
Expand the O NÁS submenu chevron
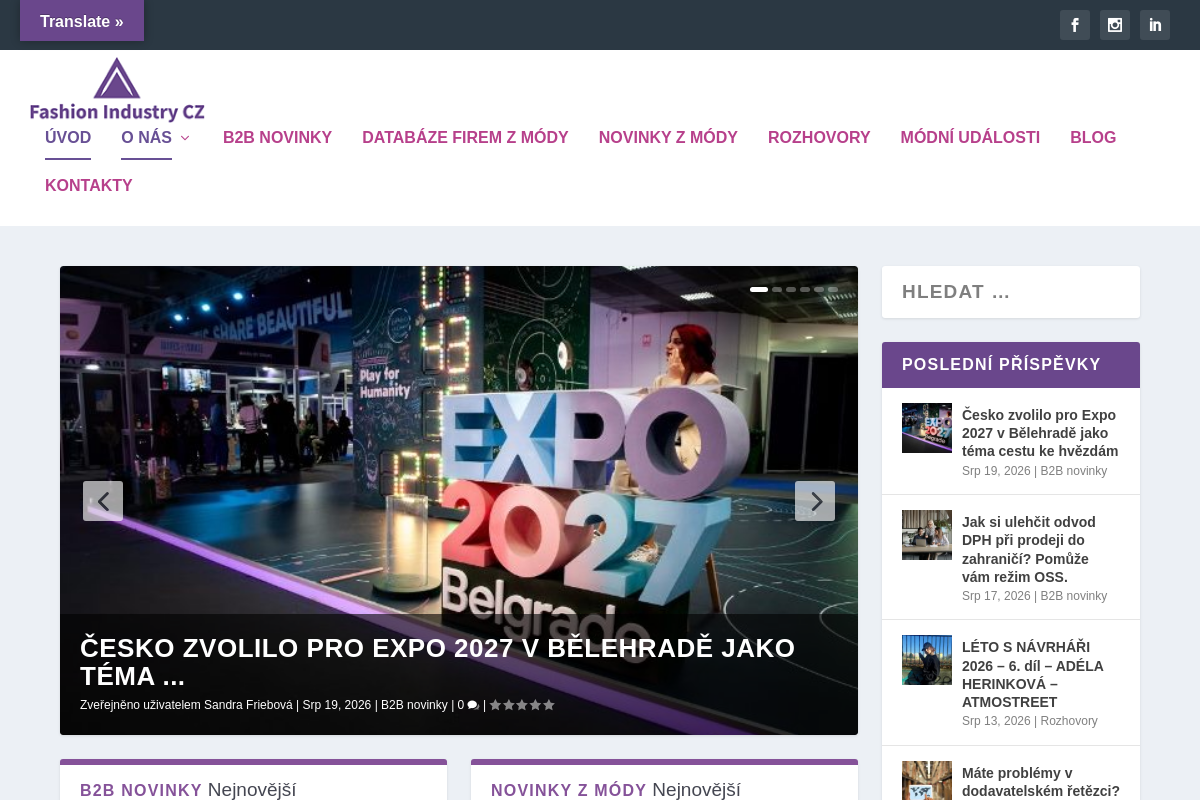[x=185, y=138]
